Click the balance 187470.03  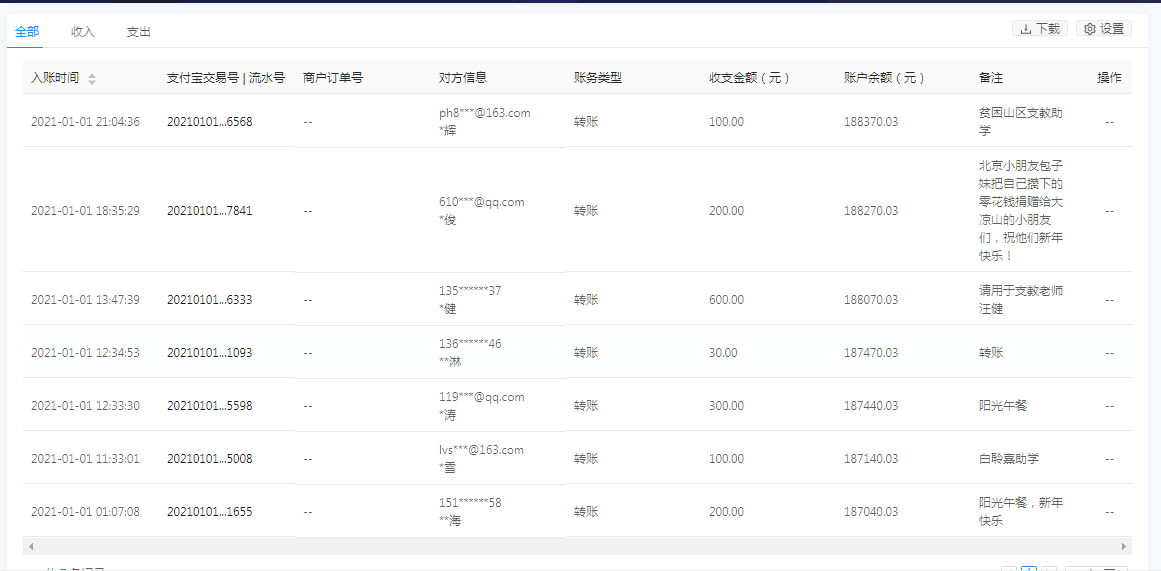[x=871, y=353]
